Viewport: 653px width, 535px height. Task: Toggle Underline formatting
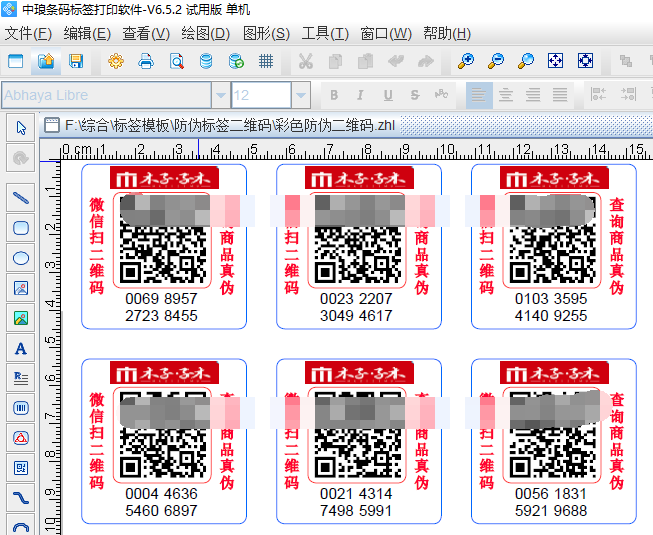pos(388,95)
